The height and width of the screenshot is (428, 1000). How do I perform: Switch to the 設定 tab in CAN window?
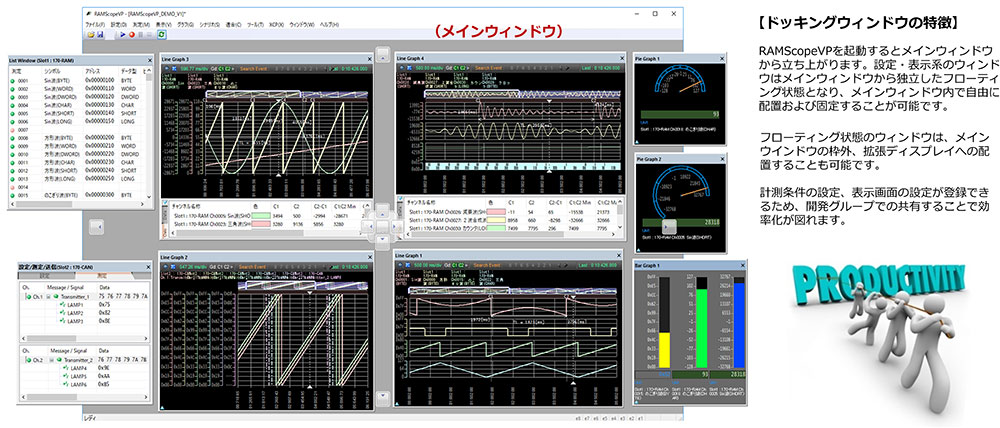coord(44,276)
